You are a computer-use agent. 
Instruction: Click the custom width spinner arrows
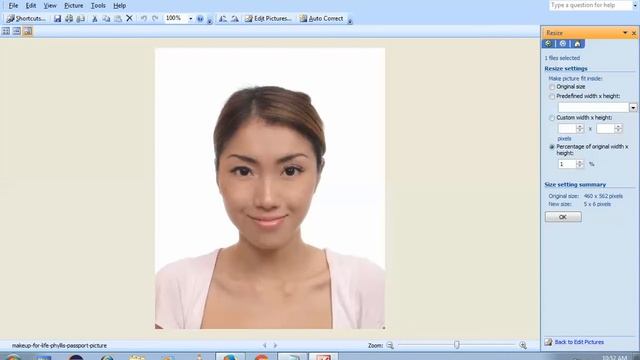[580, 129]
